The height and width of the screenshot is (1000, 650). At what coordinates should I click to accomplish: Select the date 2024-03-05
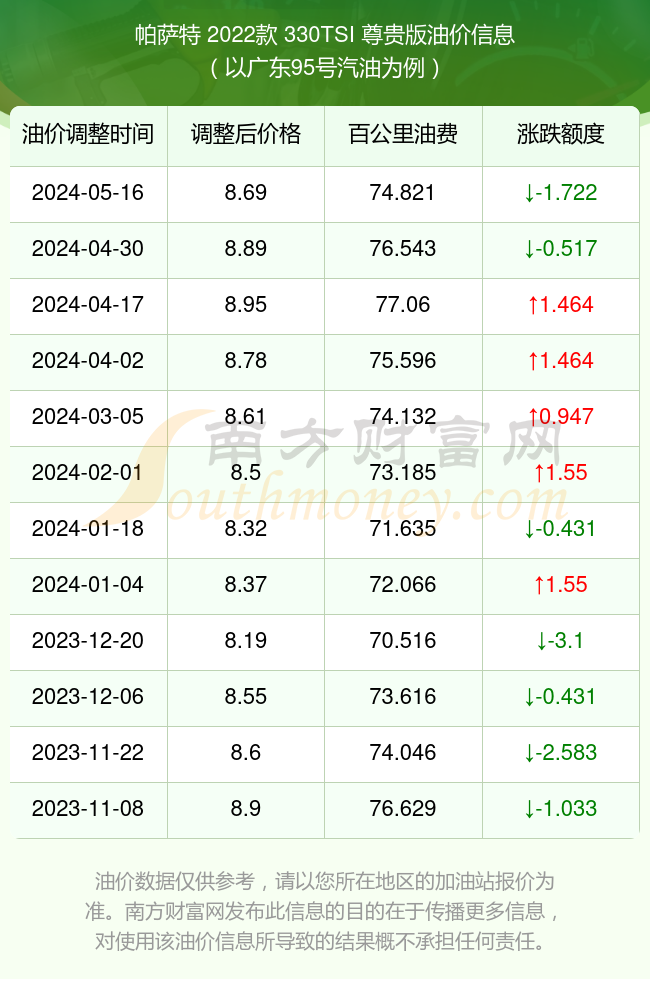[88, 417]
